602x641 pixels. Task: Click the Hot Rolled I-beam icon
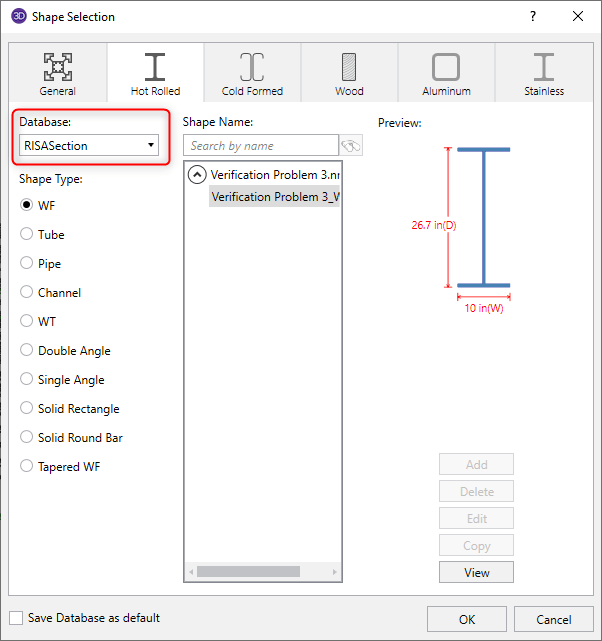[x=155, y=67]
